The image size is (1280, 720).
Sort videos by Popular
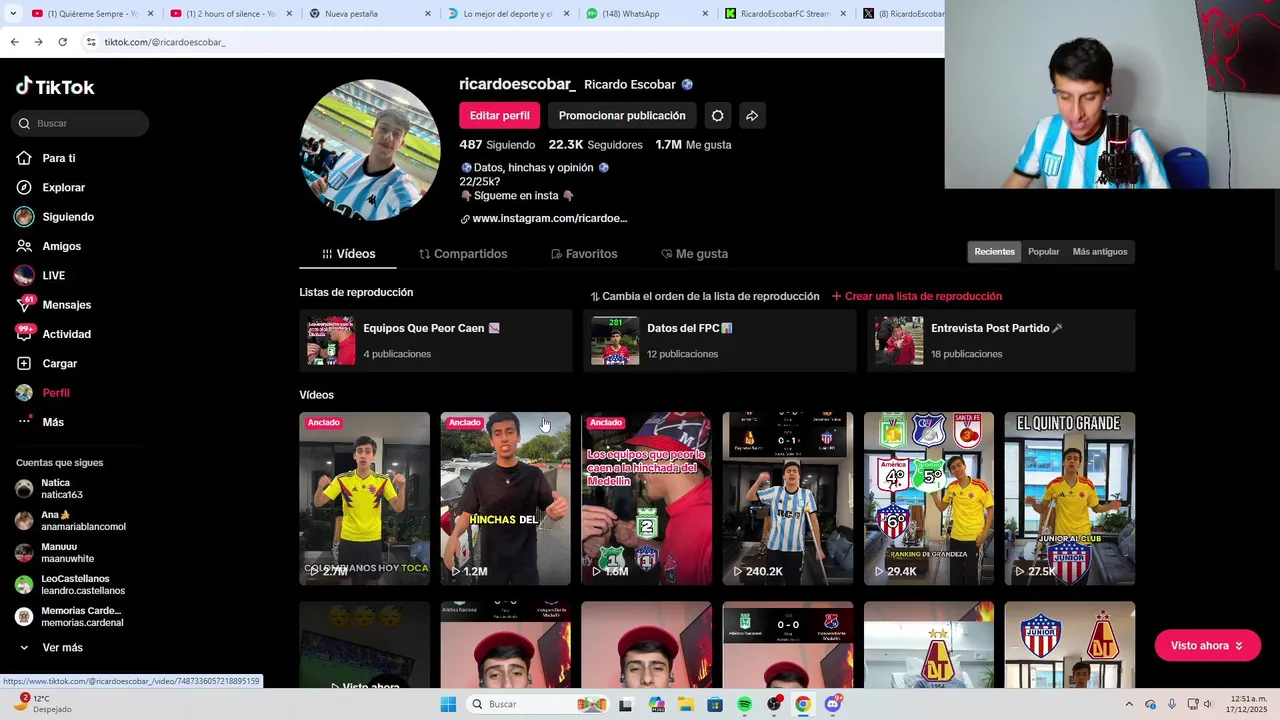click(1043, 252)
